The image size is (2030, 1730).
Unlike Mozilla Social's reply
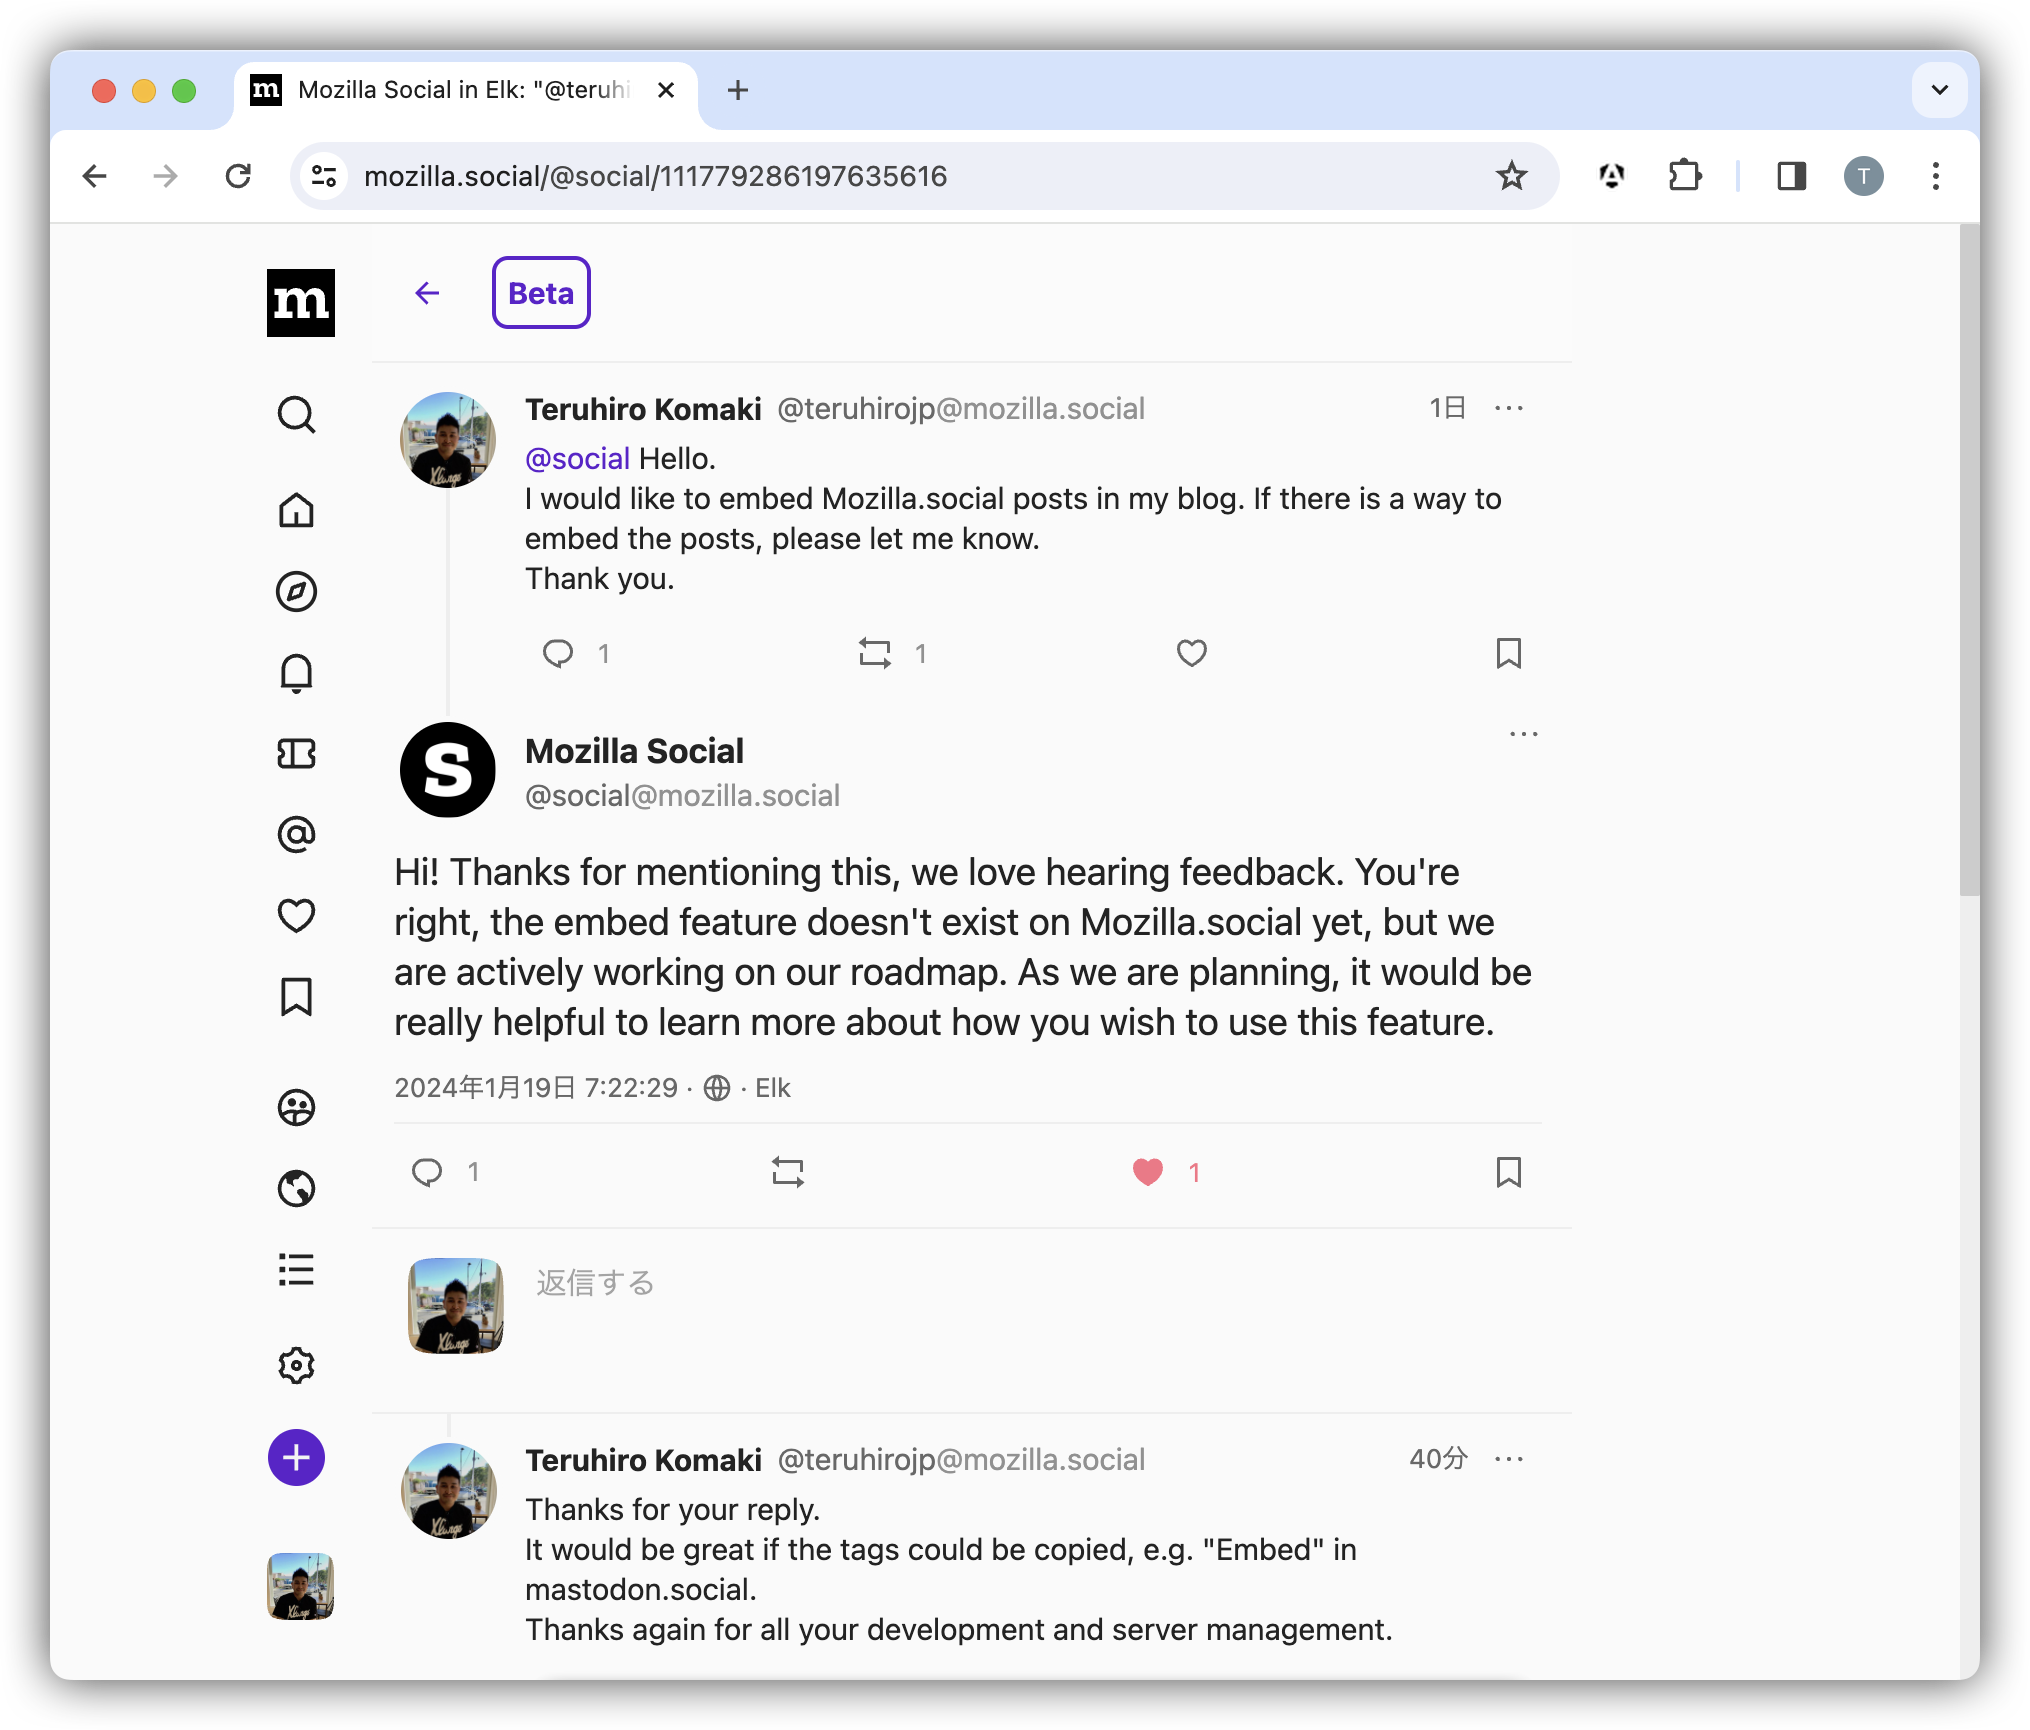click(x=1148, y=1171)
